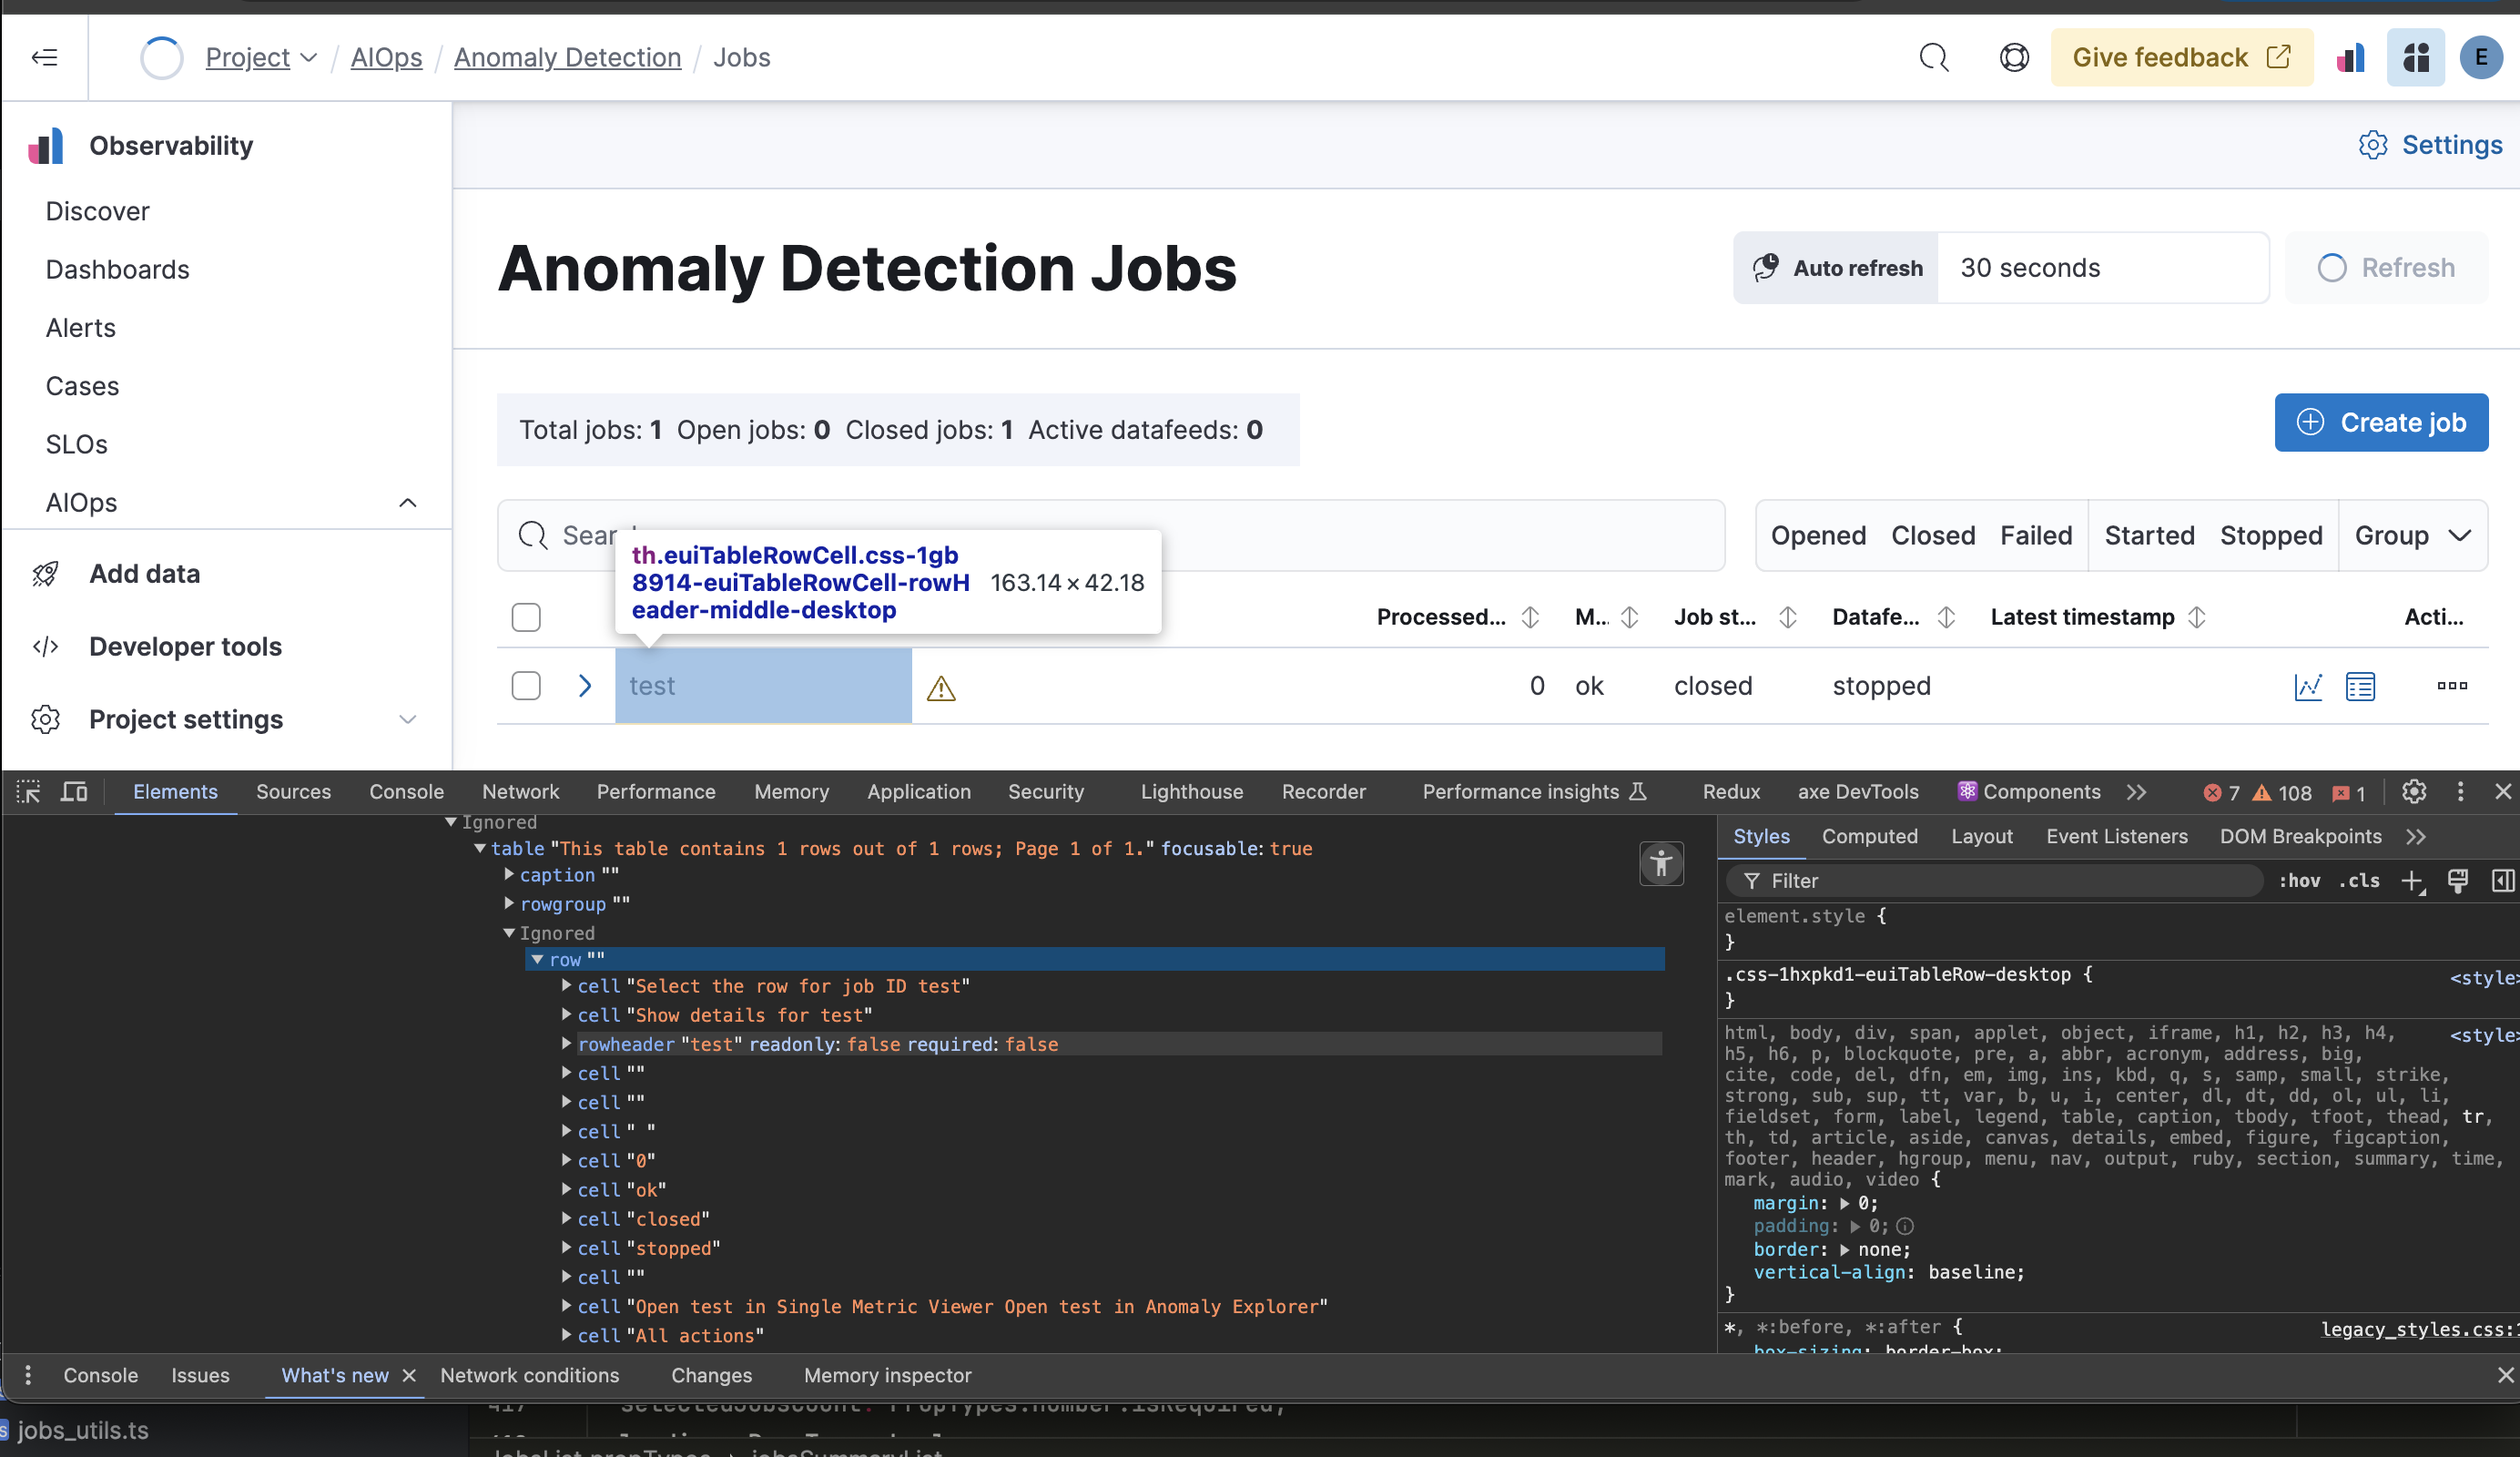
Task: Show more DevTools tabs chevron
Action: click(x=2137, y=792)
